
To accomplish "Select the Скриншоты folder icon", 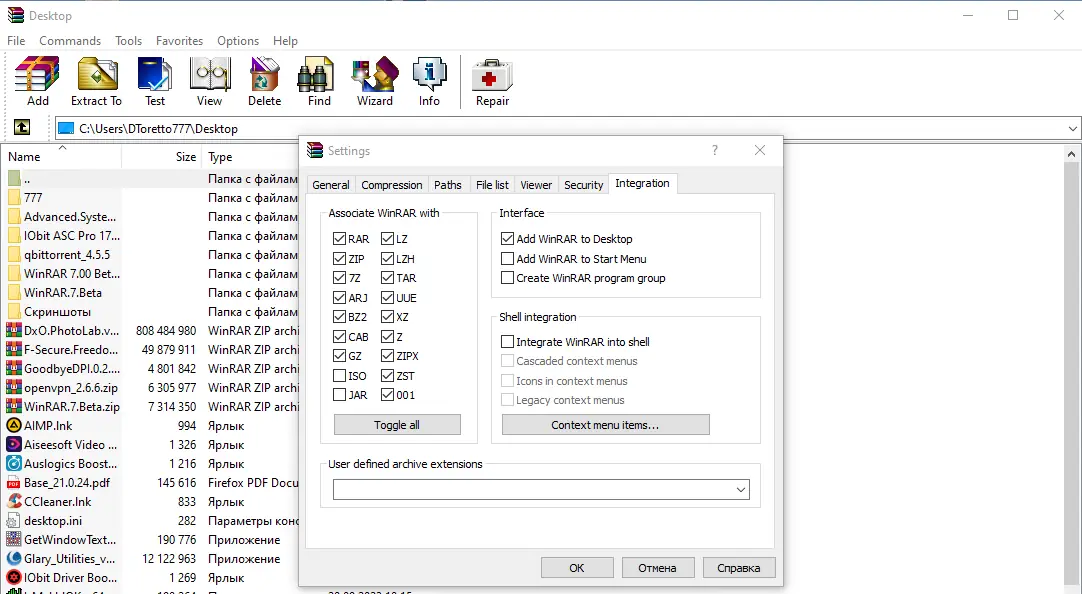I will [x=14, y=312].
